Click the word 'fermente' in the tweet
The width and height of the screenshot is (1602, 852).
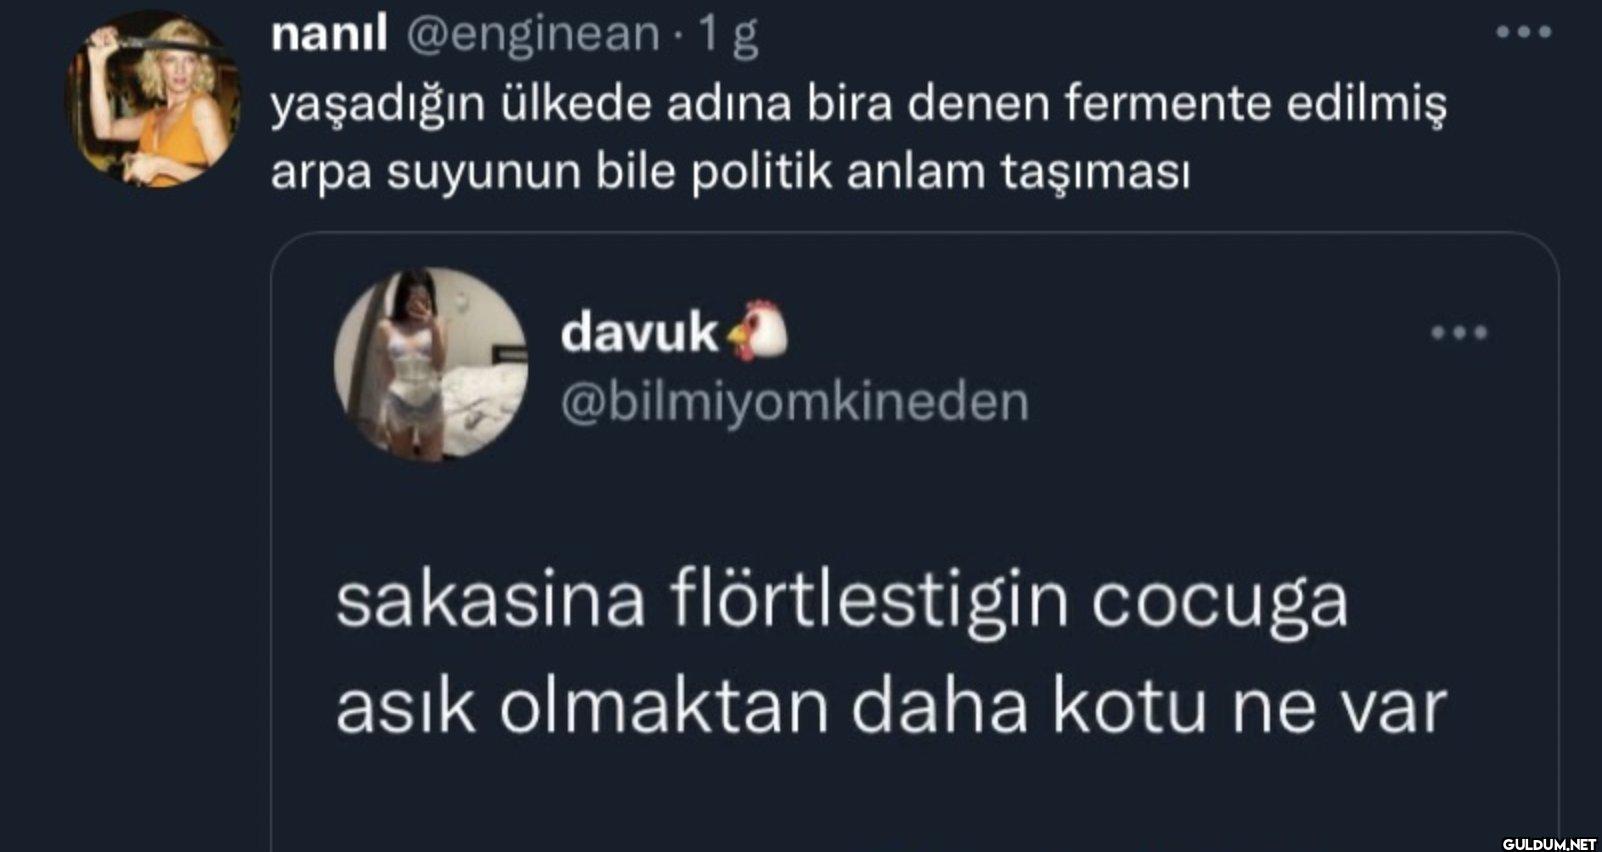click(1167, 103)
